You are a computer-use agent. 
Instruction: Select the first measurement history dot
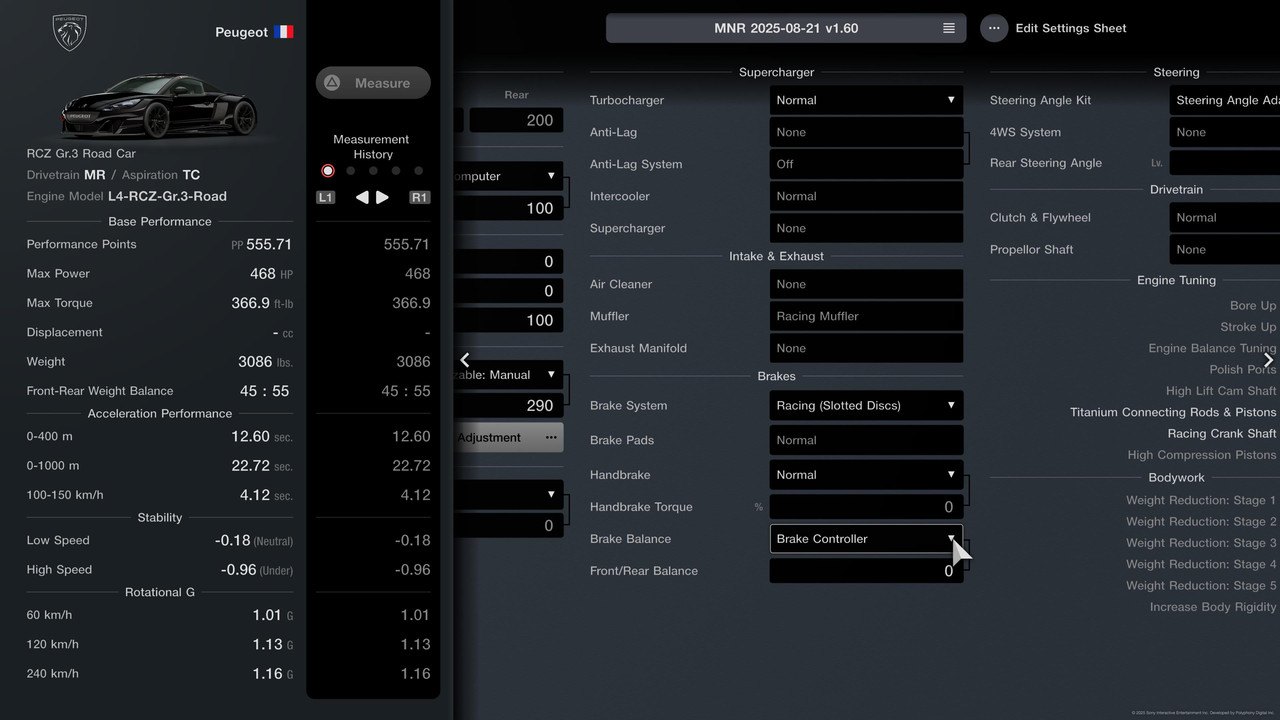pos(328,171)
